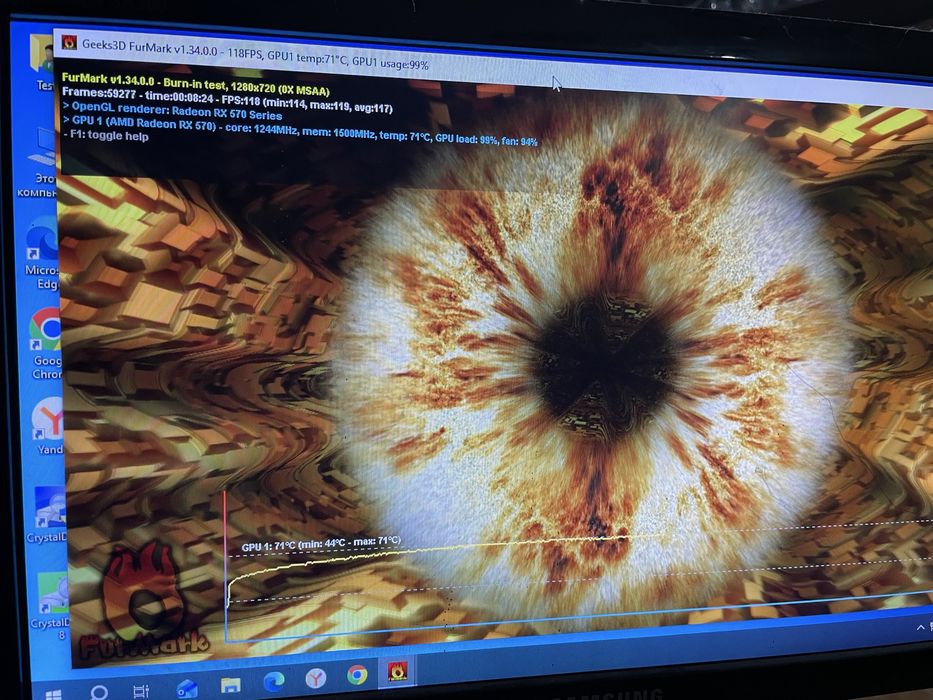Launch Outlook from the taskbar
Viewport: 933px width, 700px height.
pos(186,689)
